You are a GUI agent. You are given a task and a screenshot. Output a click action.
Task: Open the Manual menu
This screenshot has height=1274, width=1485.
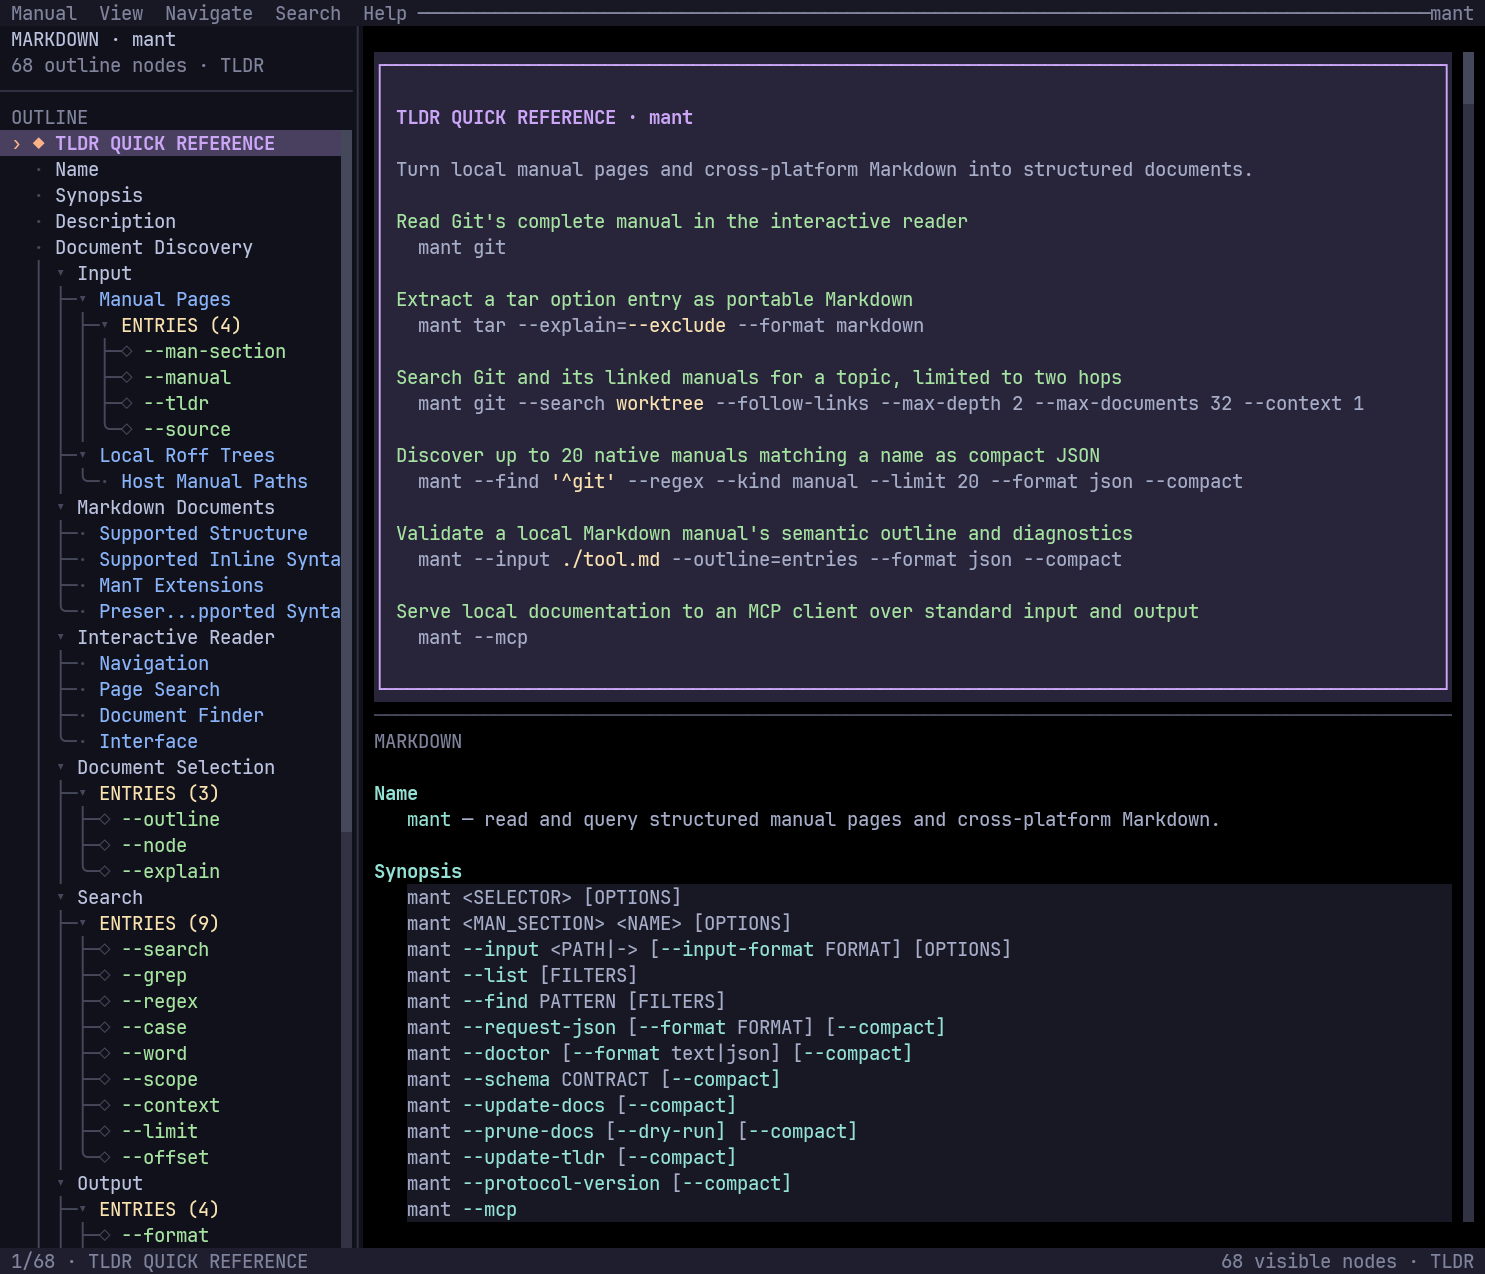point(44,13)
